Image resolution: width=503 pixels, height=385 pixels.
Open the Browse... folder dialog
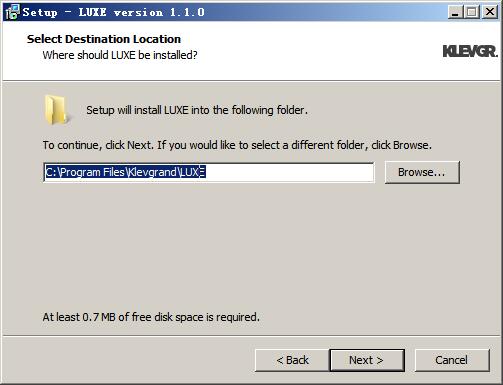pyautogui.click(x=422, y=172)
